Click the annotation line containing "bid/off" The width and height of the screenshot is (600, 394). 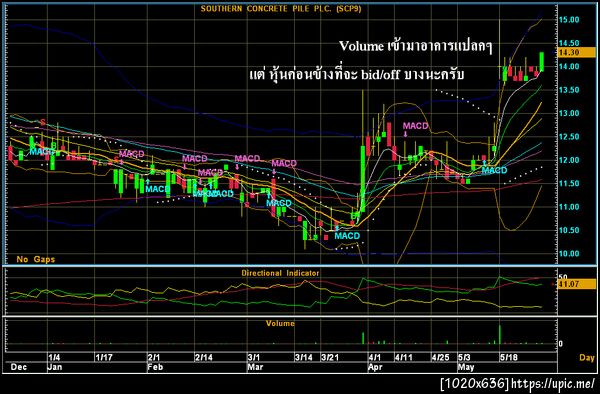click(357, 74)
